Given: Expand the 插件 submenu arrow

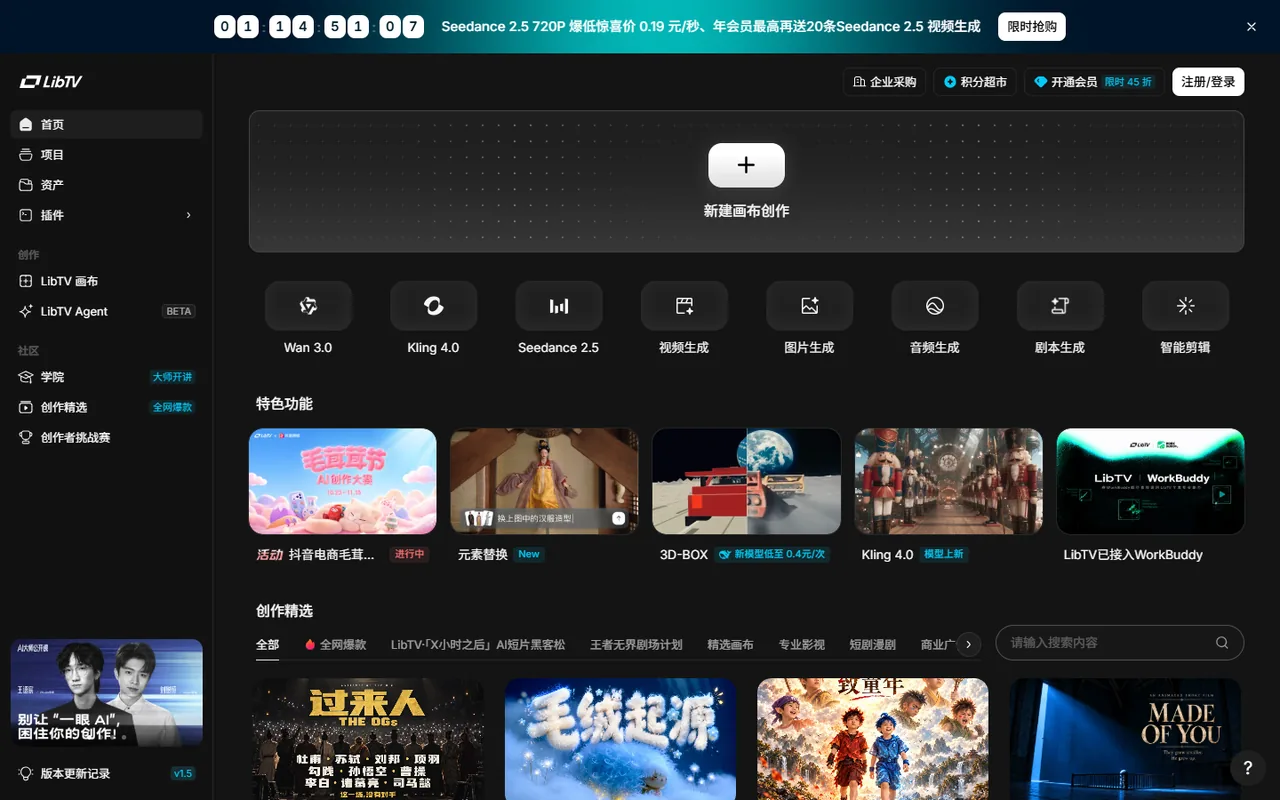Looking at the screenshot, I should (x=188, y=215).
